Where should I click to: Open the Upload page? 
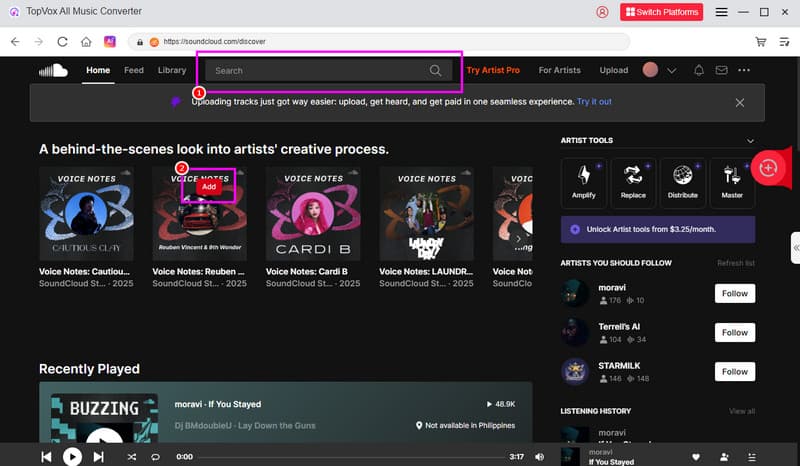(614, 70)
